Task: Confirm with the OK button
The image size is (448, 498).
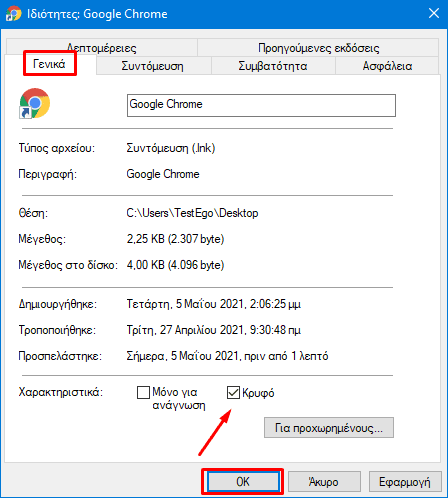Action: (243, 482)
